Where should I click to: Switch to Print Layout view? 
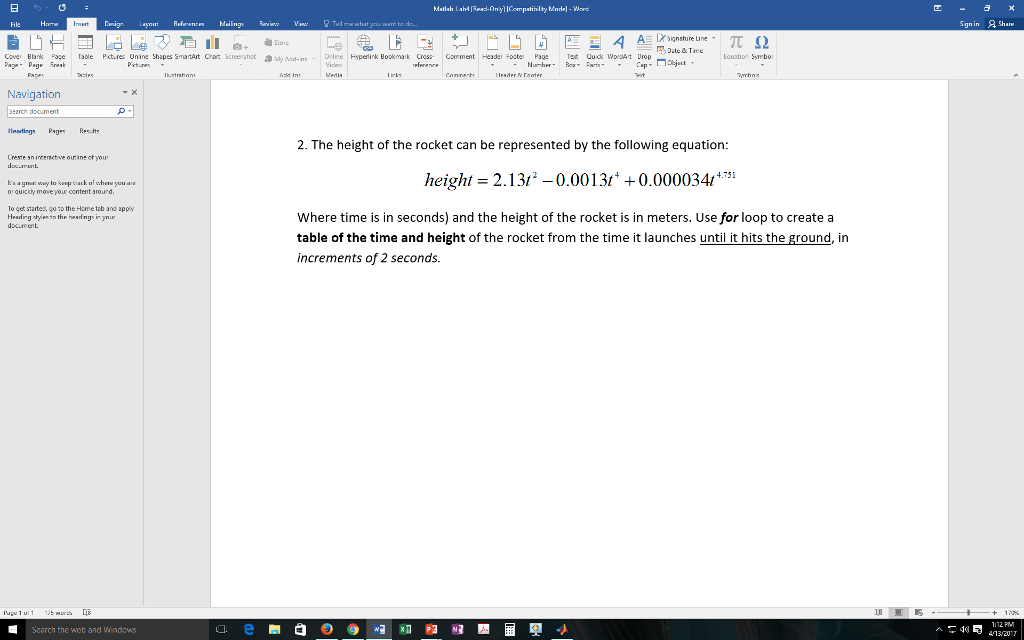click(899, 613)
